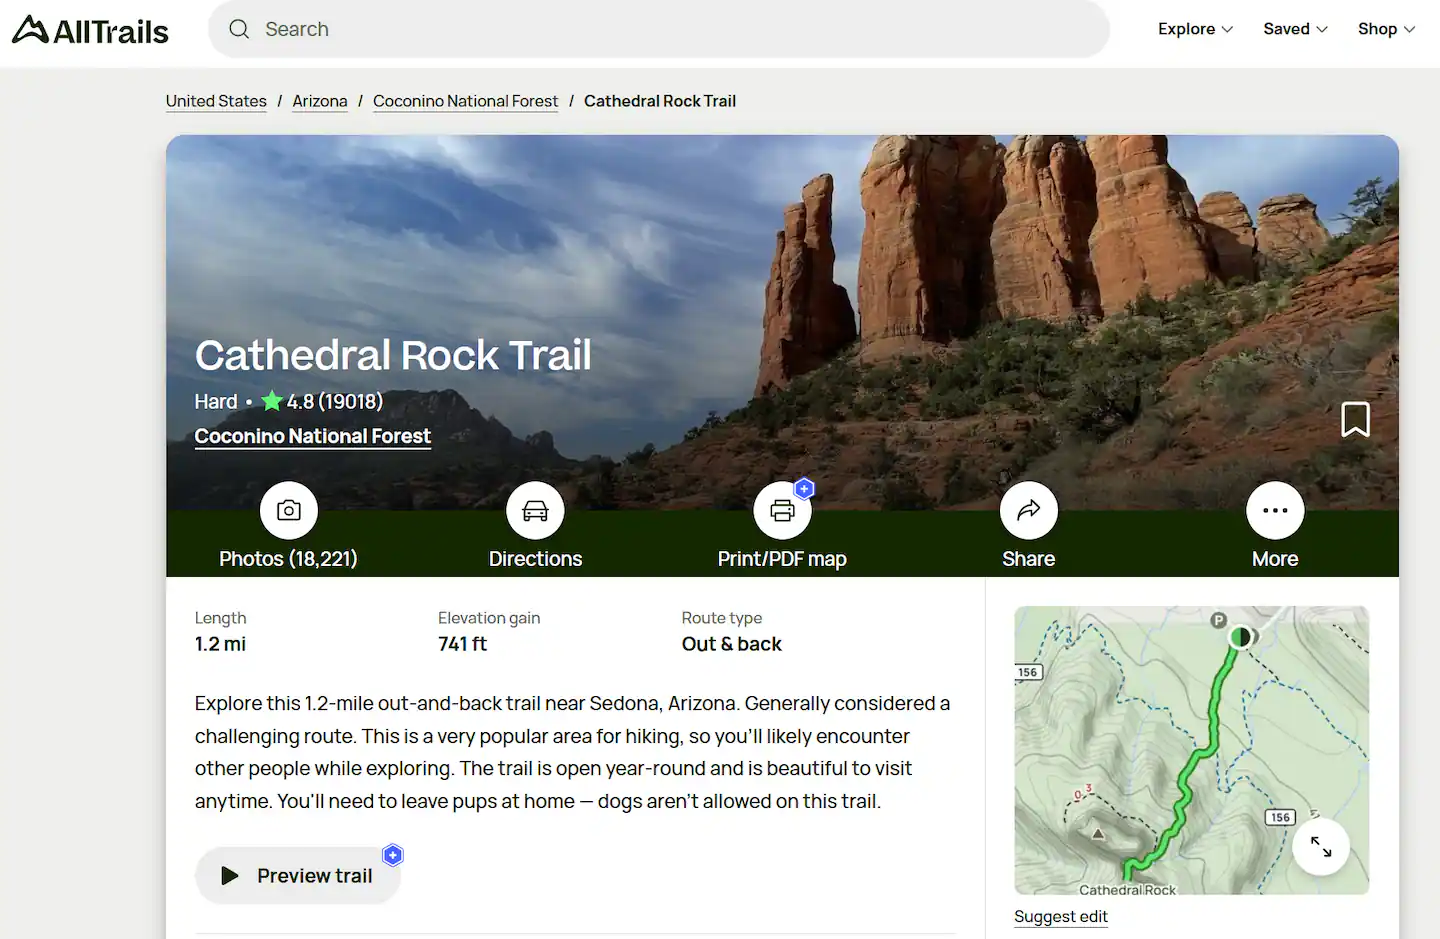Click the Print/PDF map printer icon
Image resolution: width=1440 pixels, height=939 pixels.
coord(782,510)
